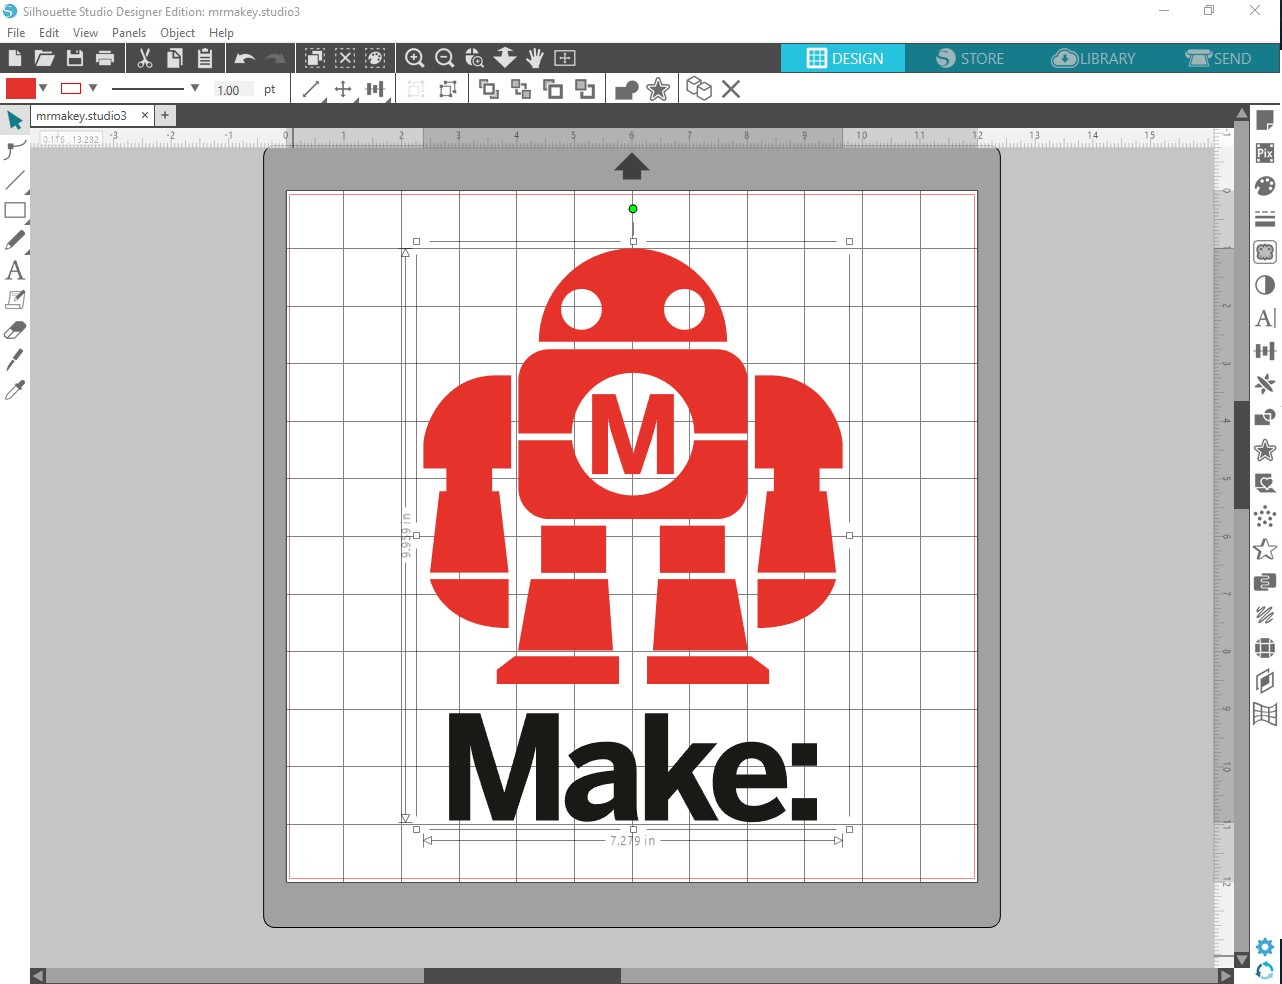
Task: Select the Text tool in left toolbar
Action: [x=15, y=270]
